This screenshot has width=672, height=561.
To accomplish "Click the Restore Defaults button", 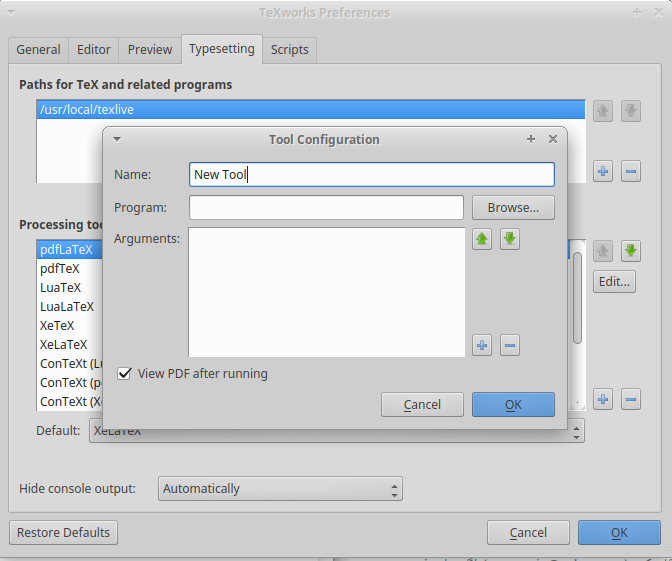I will pos(64,533).
